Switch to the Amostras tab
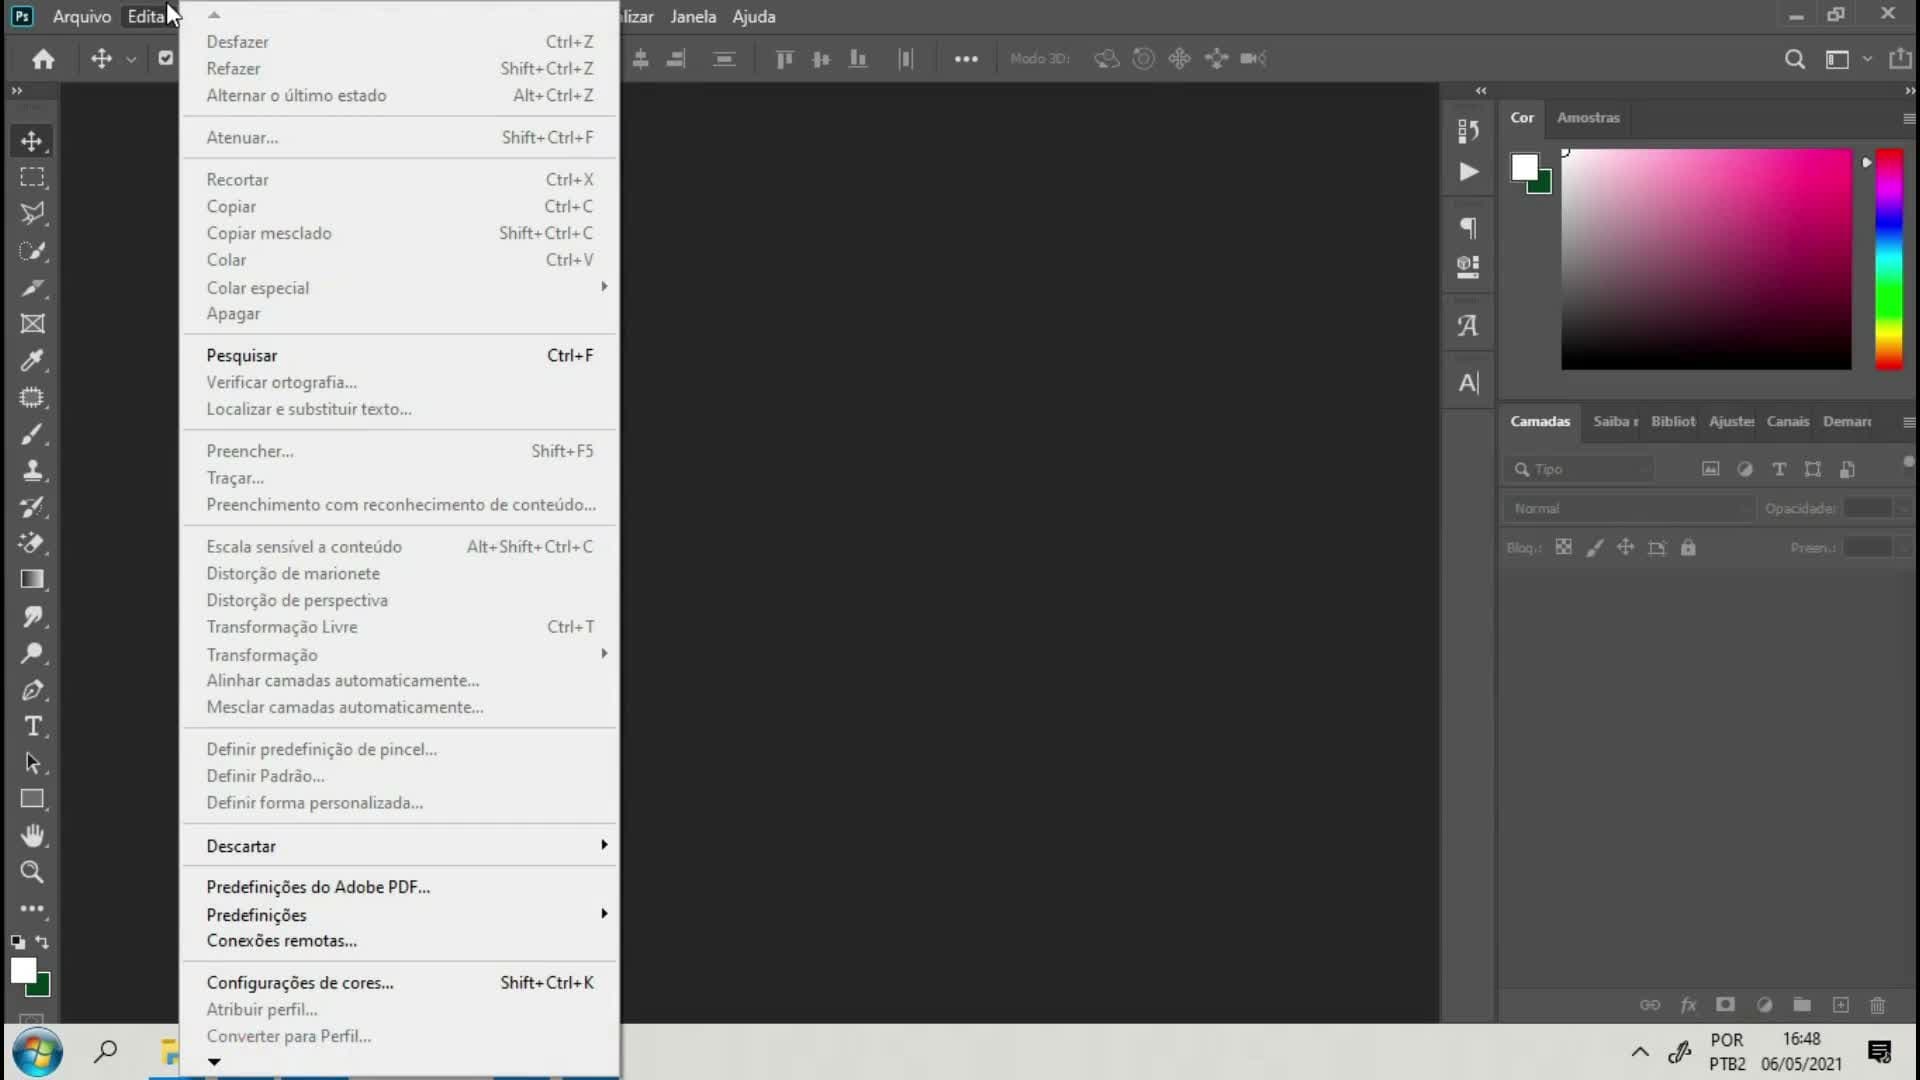The image size is (1920, 1080). tap(1588, 117)
